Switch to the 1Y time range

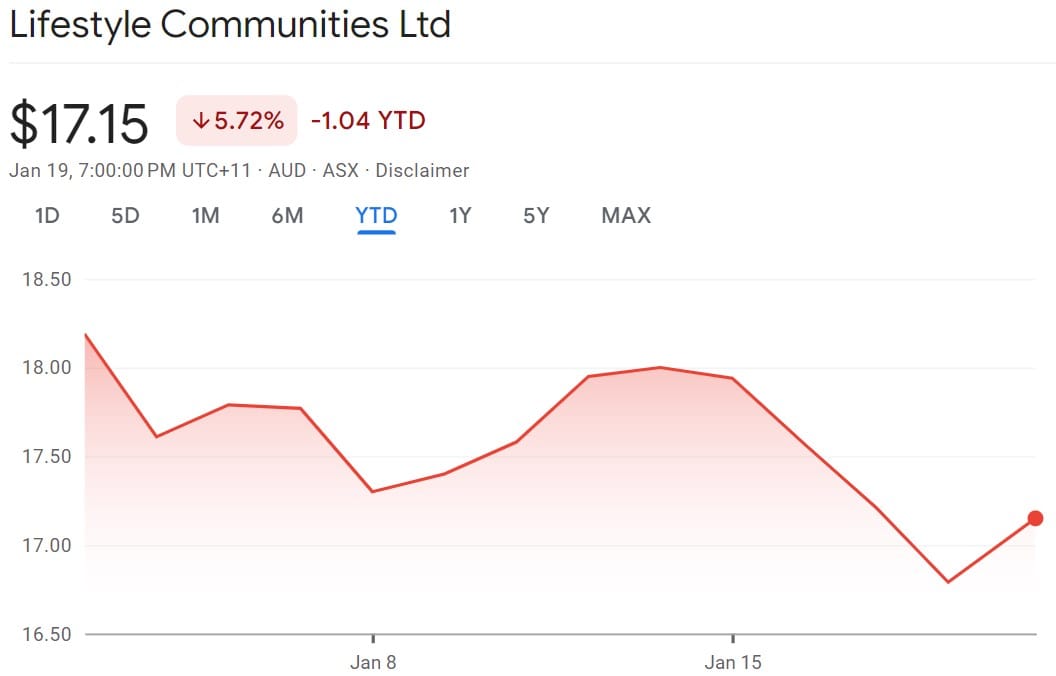459,215
